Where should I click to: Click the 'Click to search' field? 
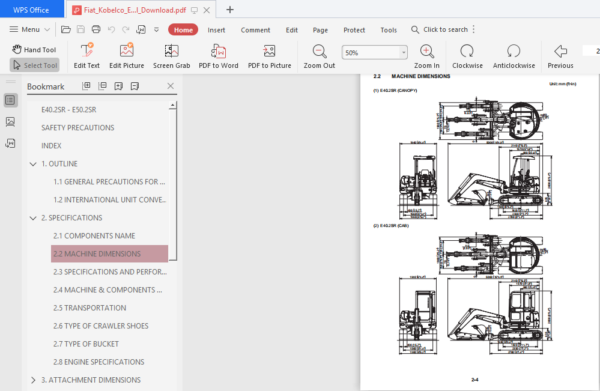click(439, 29)
